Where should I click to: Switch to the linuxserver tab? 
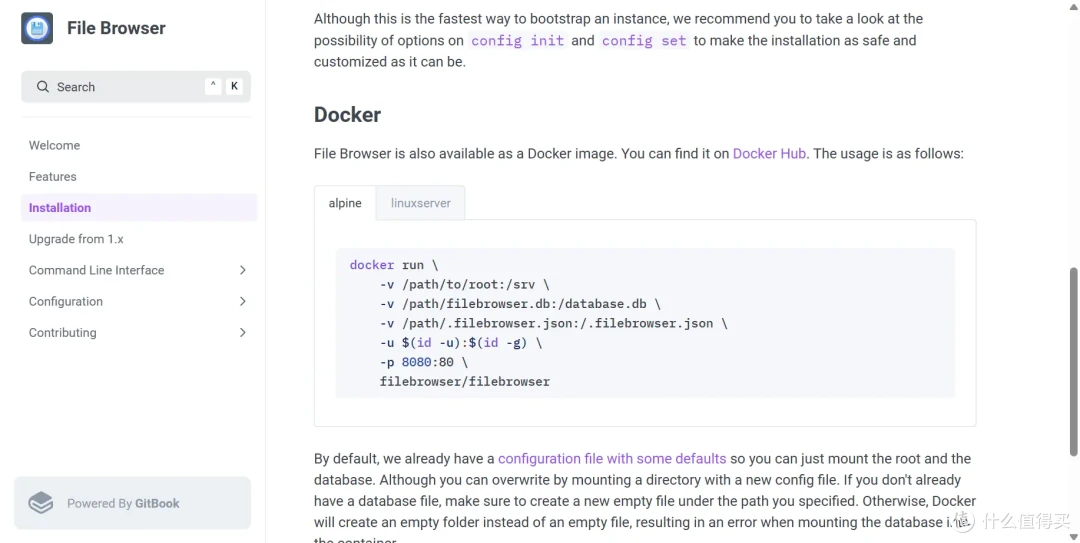click(x=421, y=203)
